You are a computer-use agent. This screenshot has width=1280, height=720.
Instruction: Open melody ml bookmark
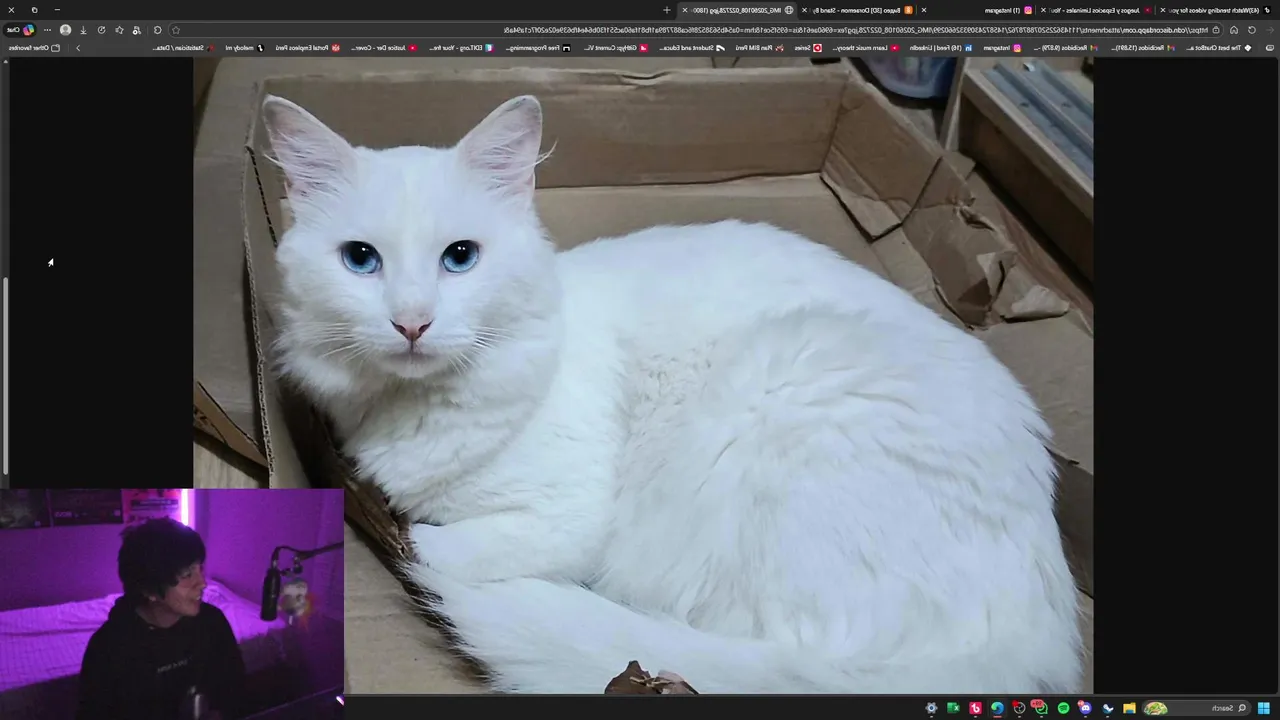click(x=245, y=48)
